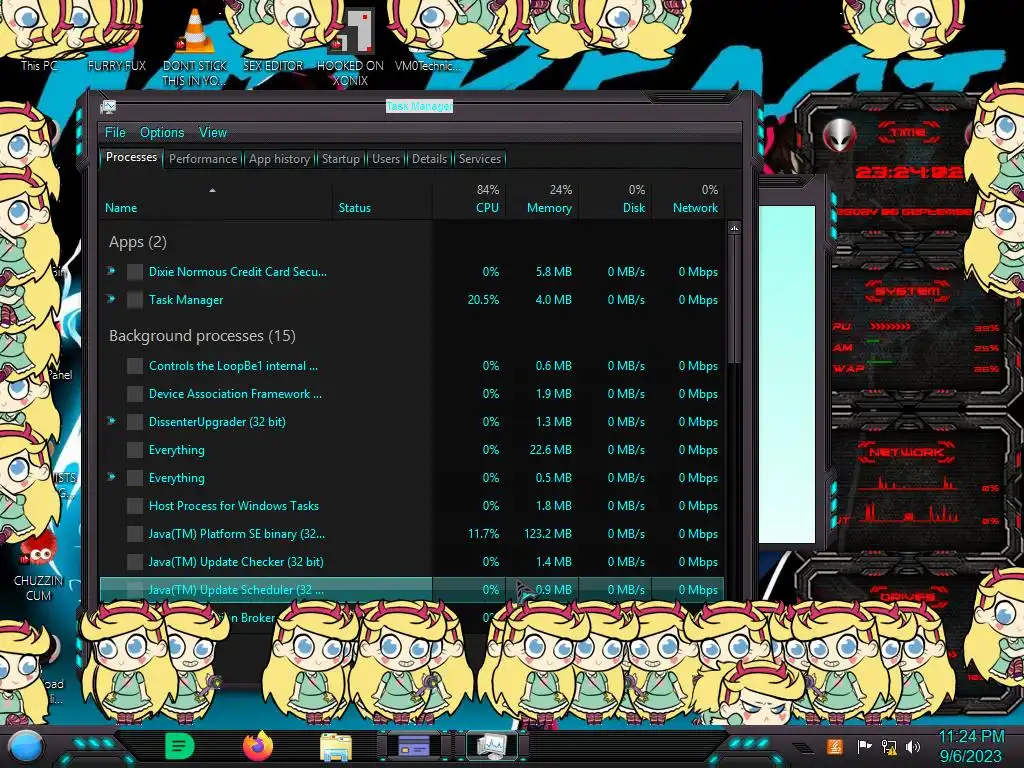
Task: Click the network tray icon
Action: pos(889,746)
